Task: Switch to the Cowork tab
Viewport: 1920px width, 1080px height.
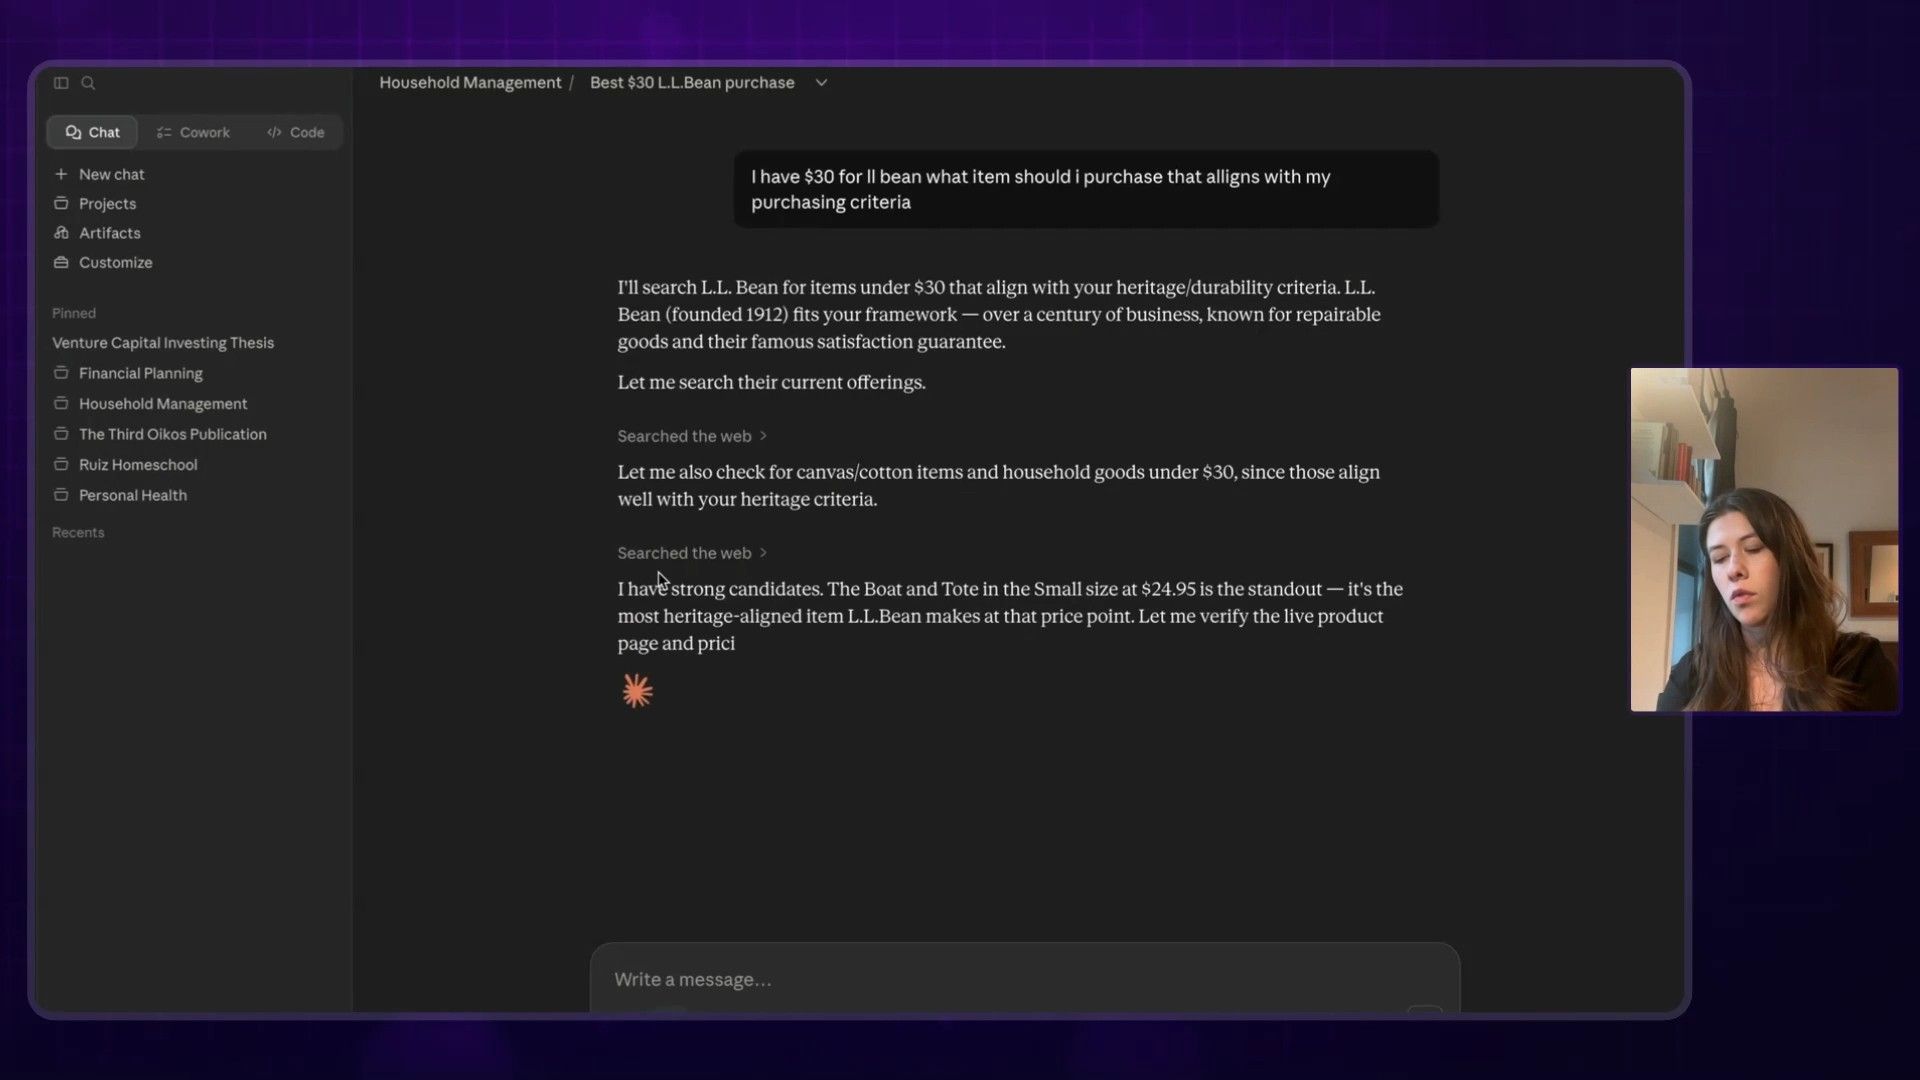Action: (193, 132)
